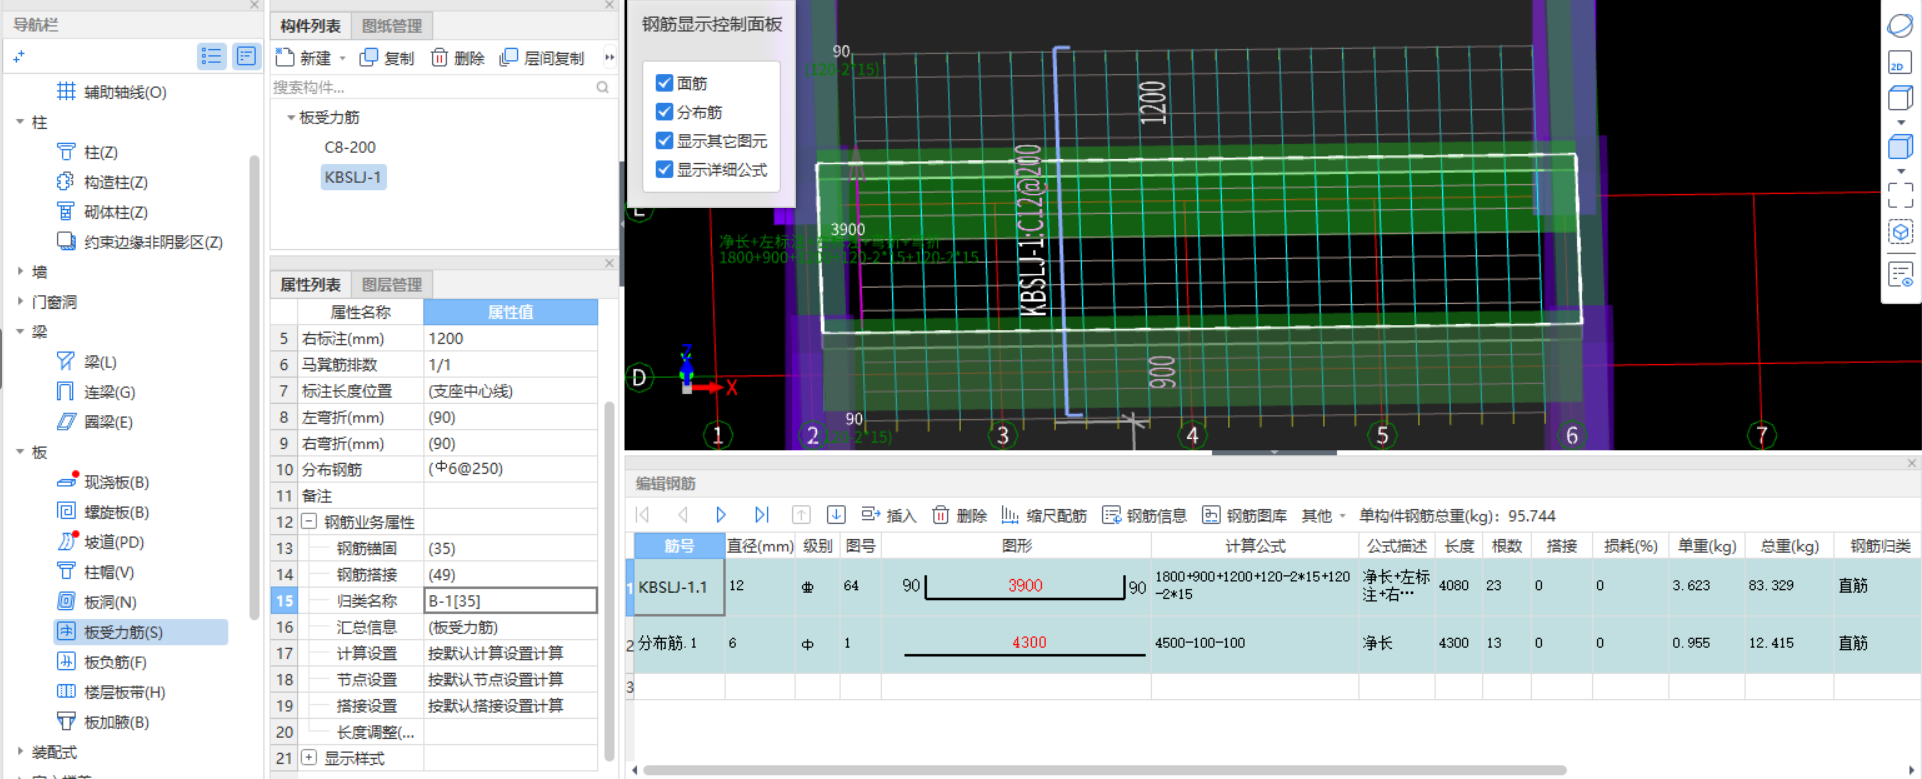Switch to 图纸管理 tab
The image size is (1922, 779).
pos(391,26)
